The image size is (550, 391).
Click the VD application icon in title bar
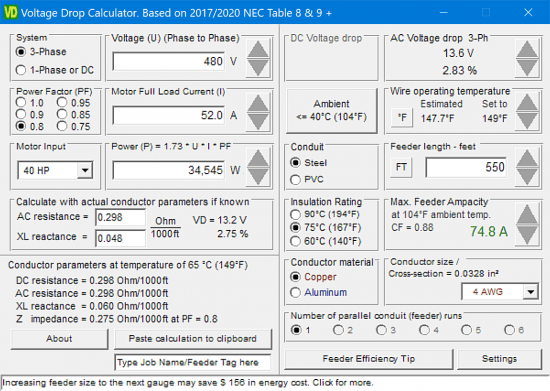tap(10, 13)
